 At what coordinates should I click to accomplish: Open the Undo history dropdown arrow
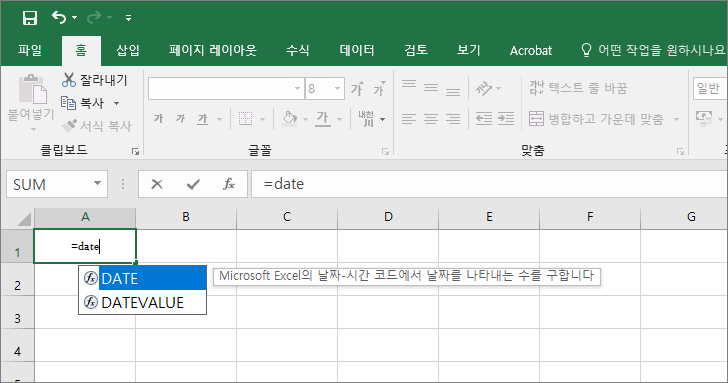tap(74, 18)
